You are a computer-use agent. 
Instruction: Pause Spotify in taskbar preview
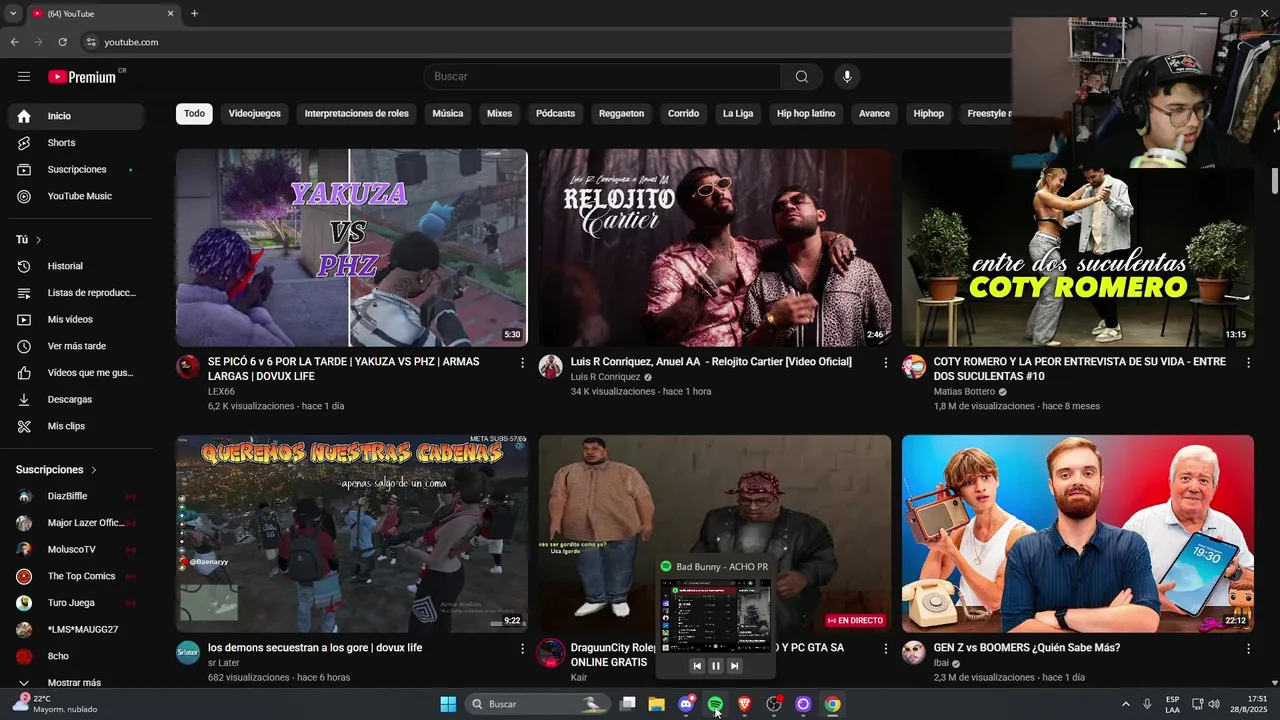pos(715,666)
